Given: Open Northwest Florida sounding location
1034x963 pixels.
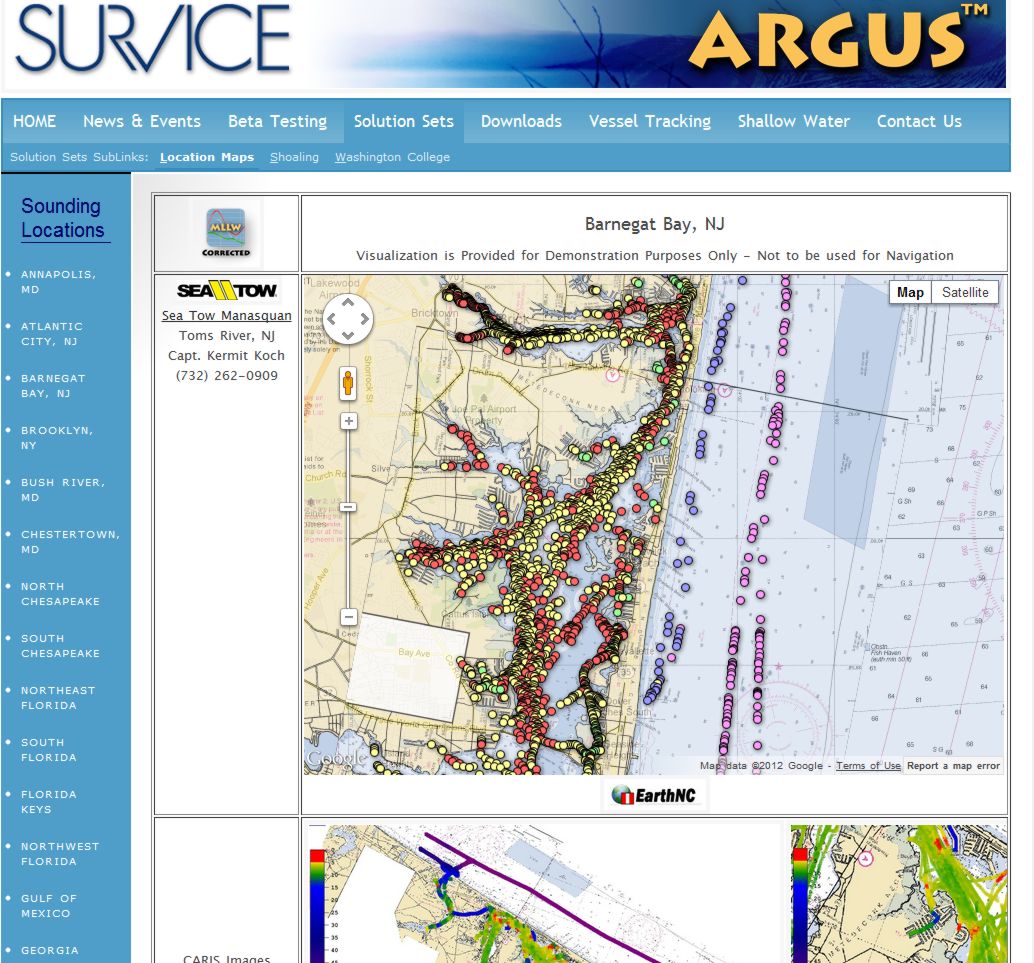Looking at the screenshot, I should pyautogui.click(x=60, y=854).
